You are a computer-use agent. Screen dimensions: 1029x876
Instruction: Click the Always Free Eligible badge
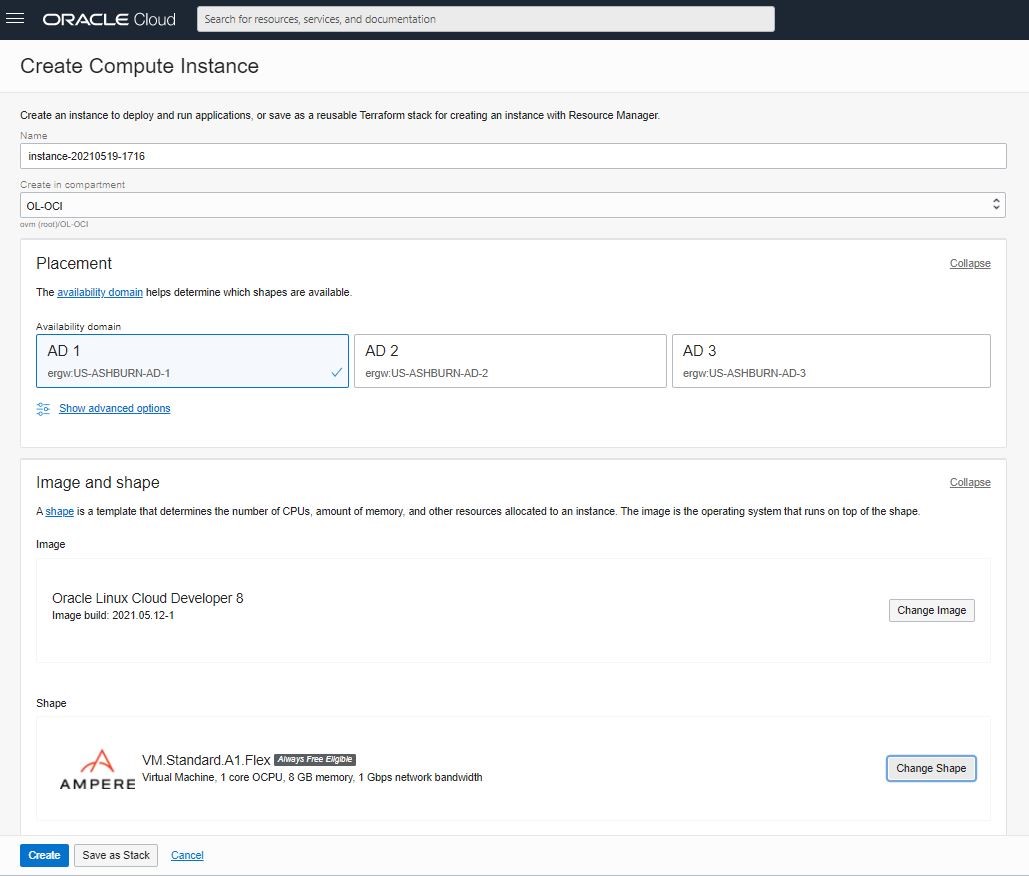coord(315,759)
